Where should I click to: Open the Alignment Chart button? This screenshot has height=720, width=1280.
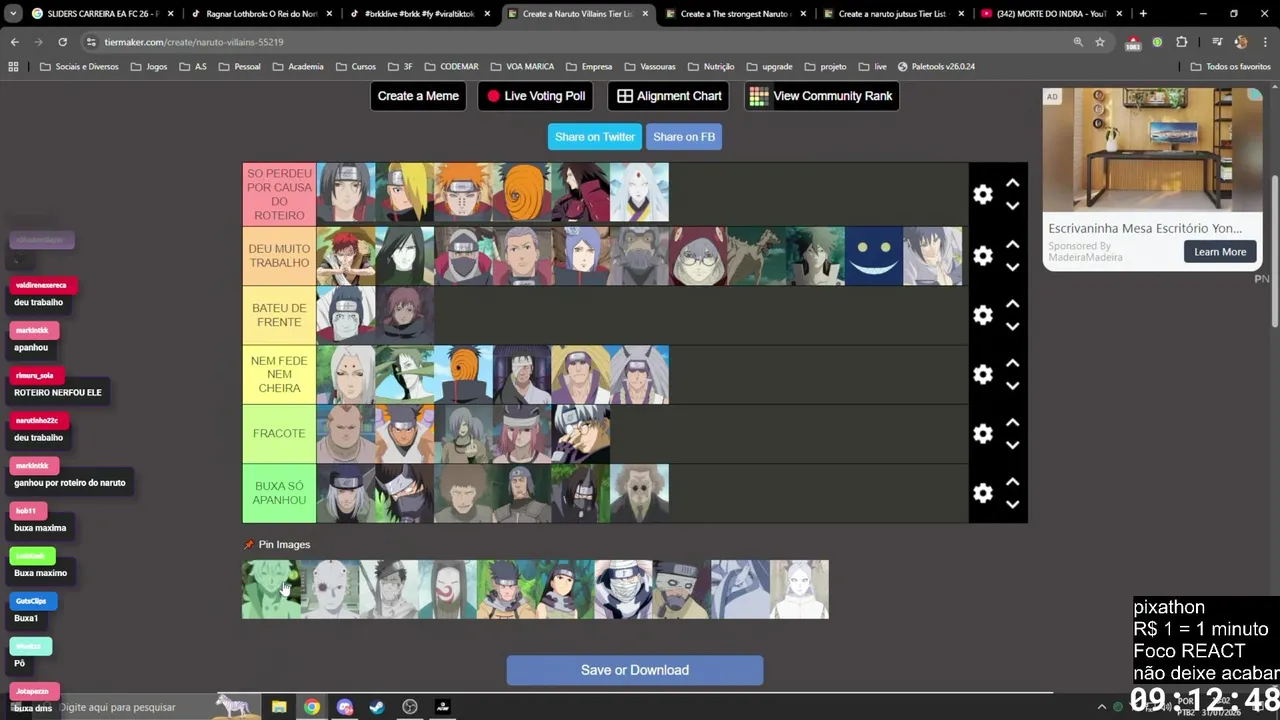[669, 96]
